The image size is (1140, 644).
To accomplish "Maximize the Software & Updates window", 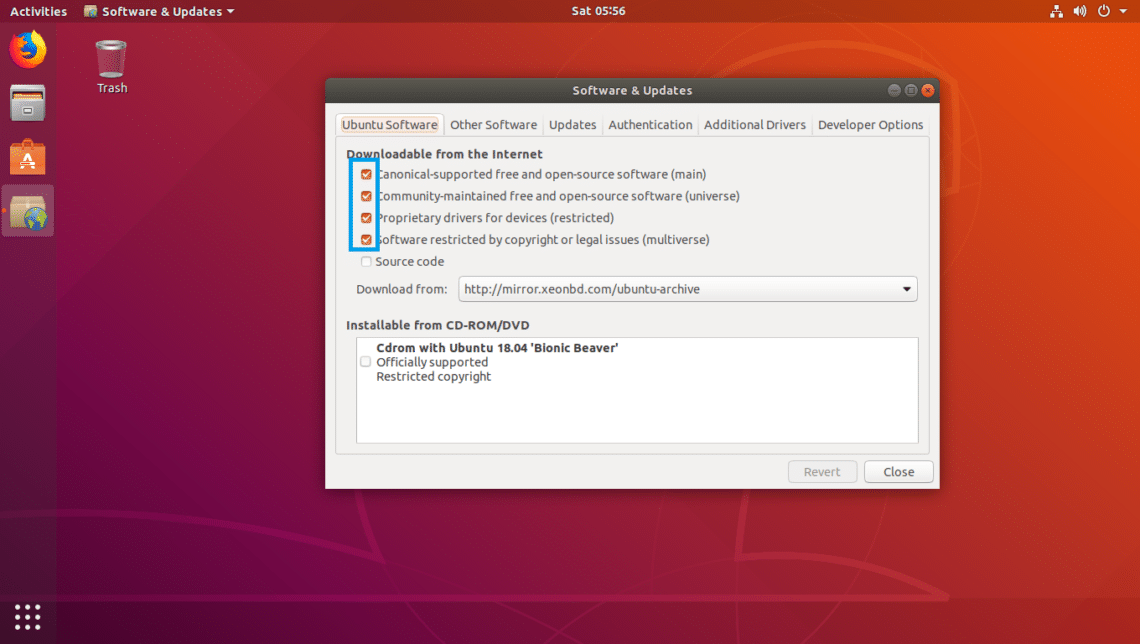I will [911, 90].
